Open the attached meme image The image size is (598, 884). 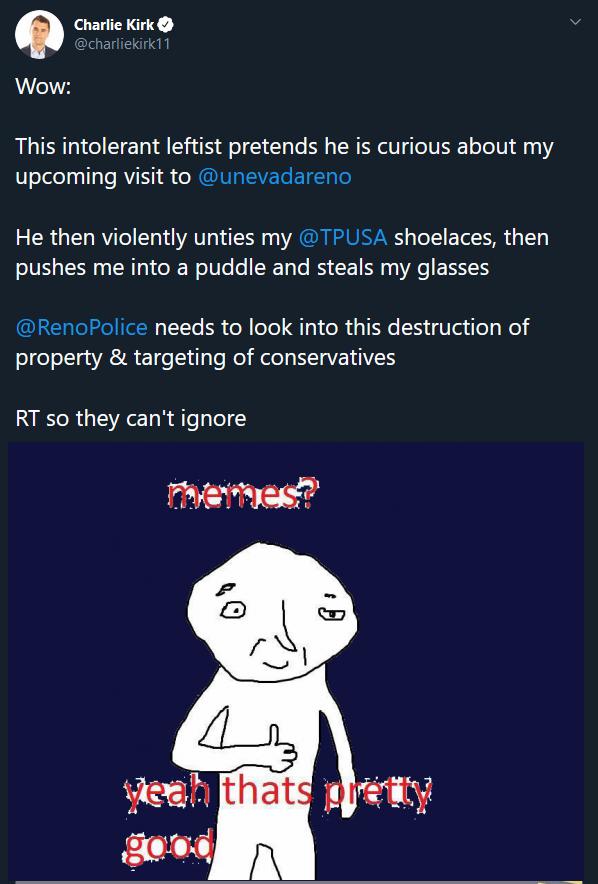pos(296,662)
